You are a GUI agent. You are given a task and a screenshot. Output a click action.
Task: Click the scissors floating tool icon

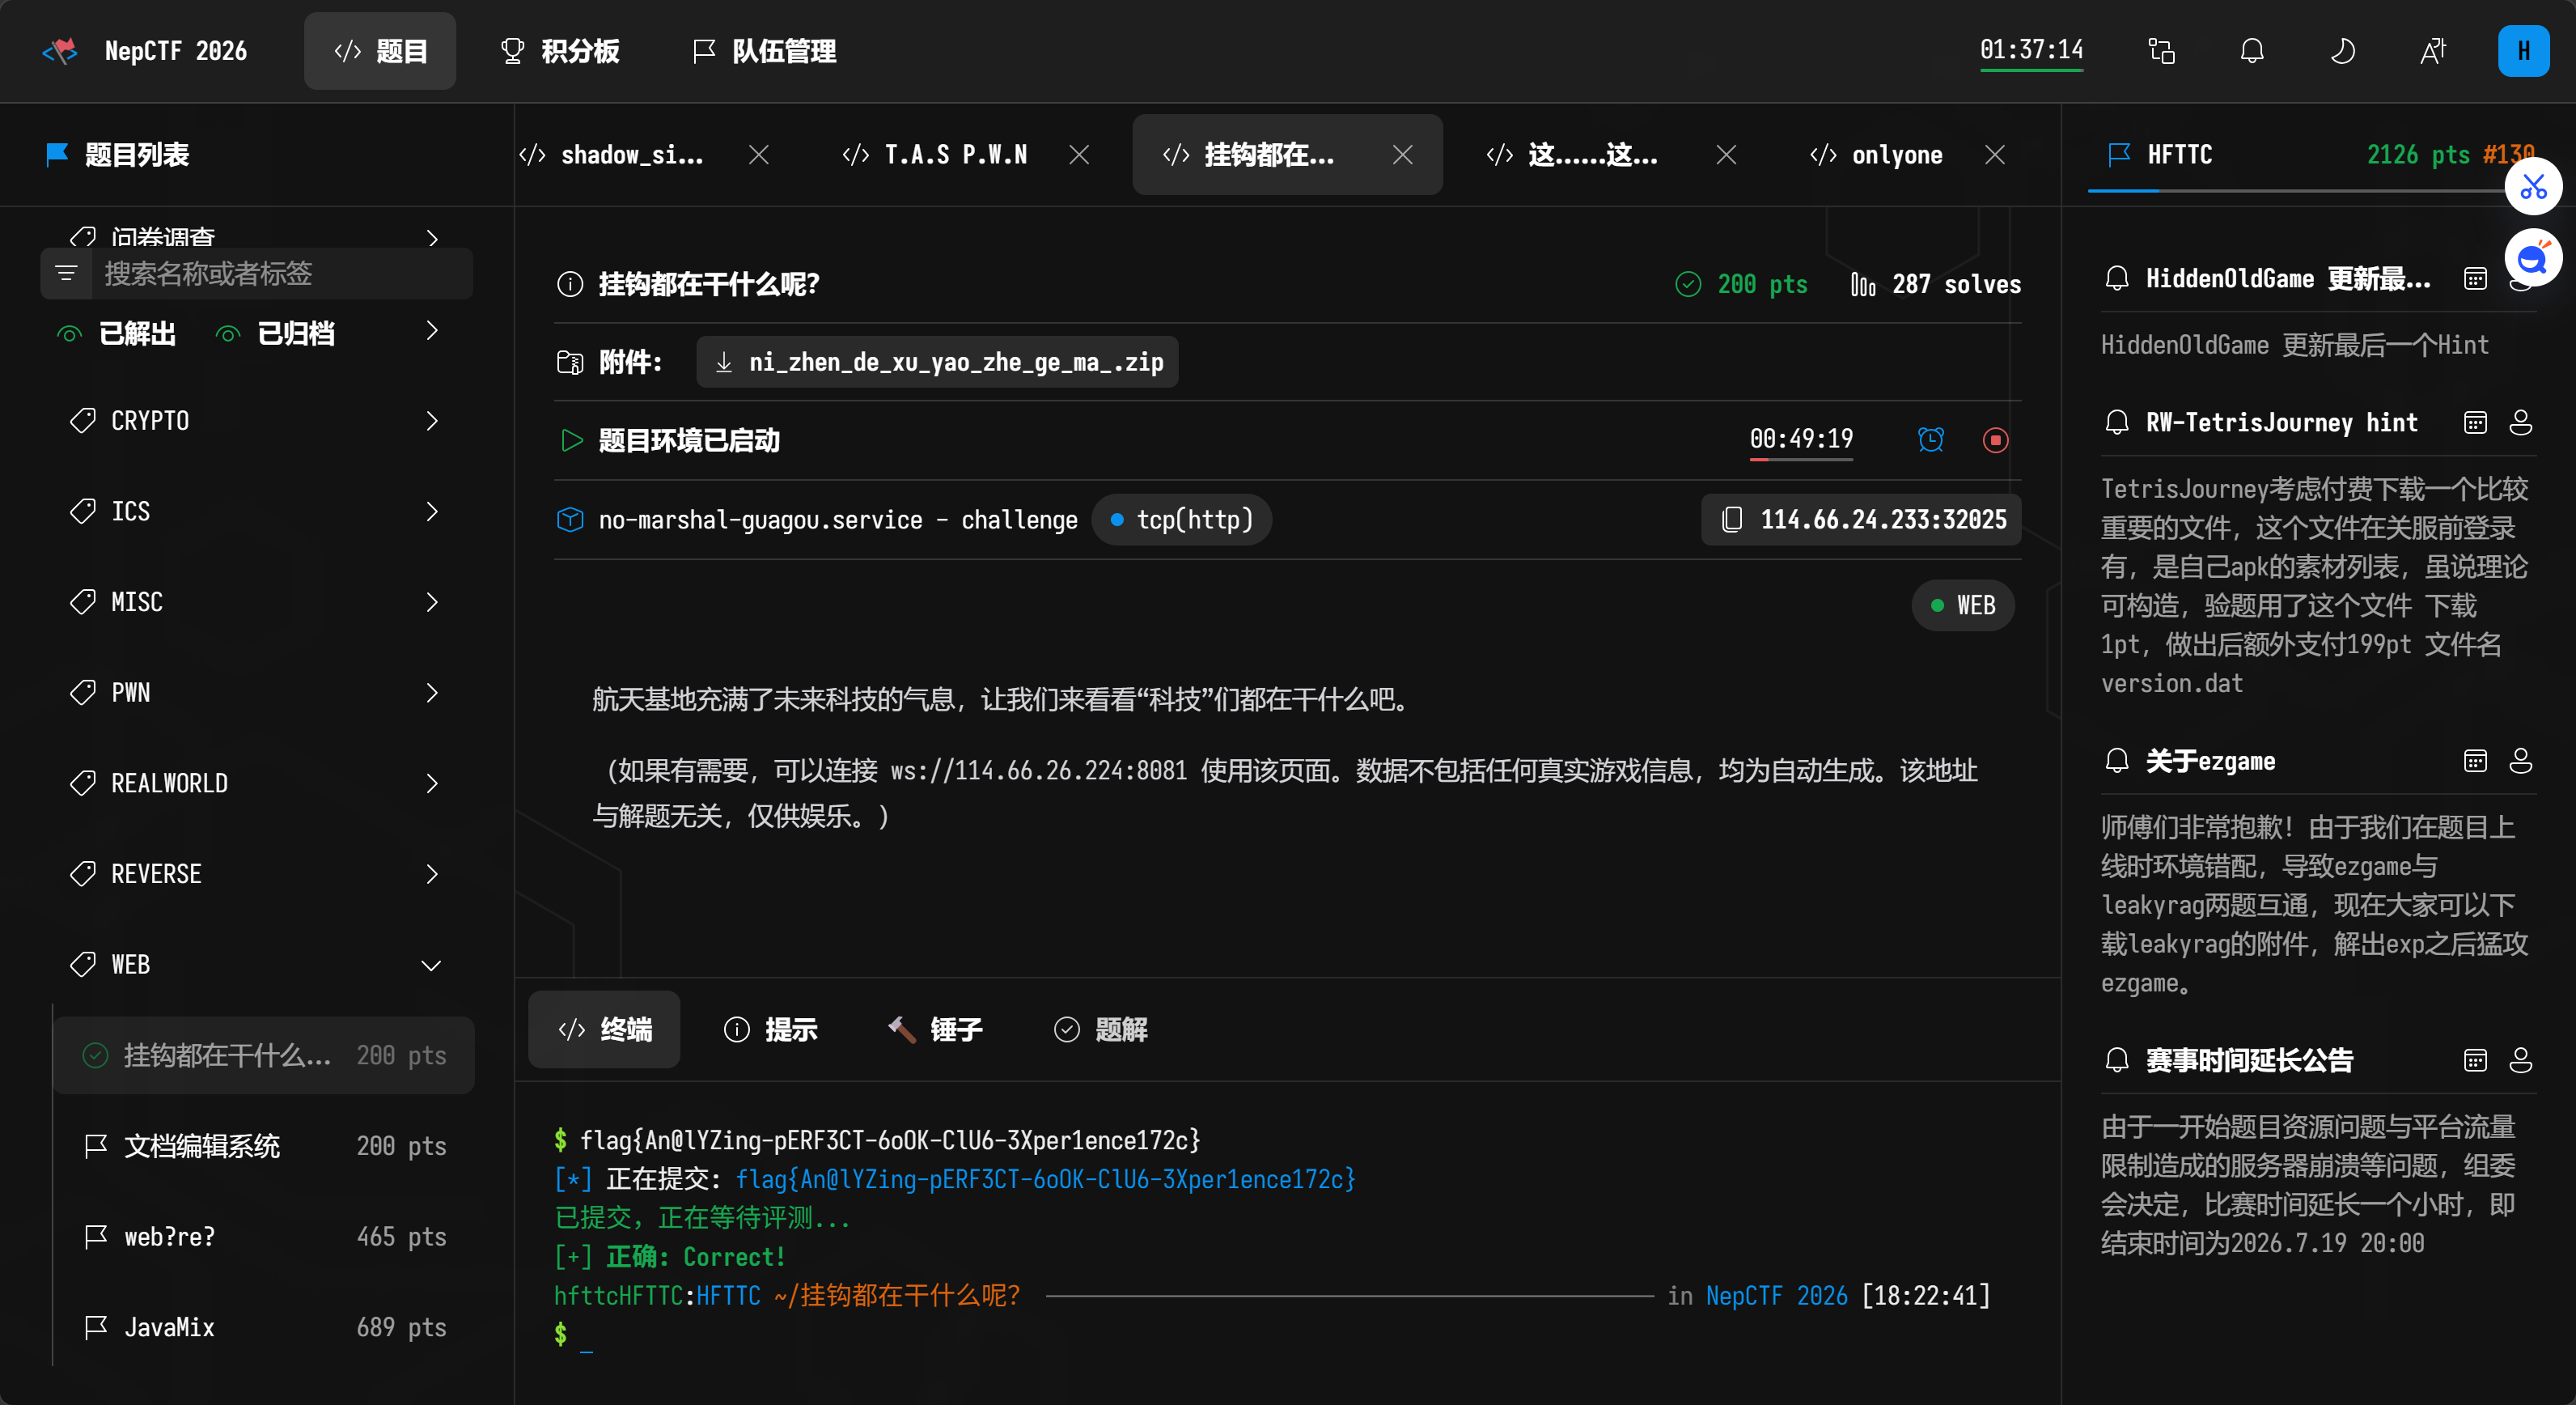[2534, 187]
